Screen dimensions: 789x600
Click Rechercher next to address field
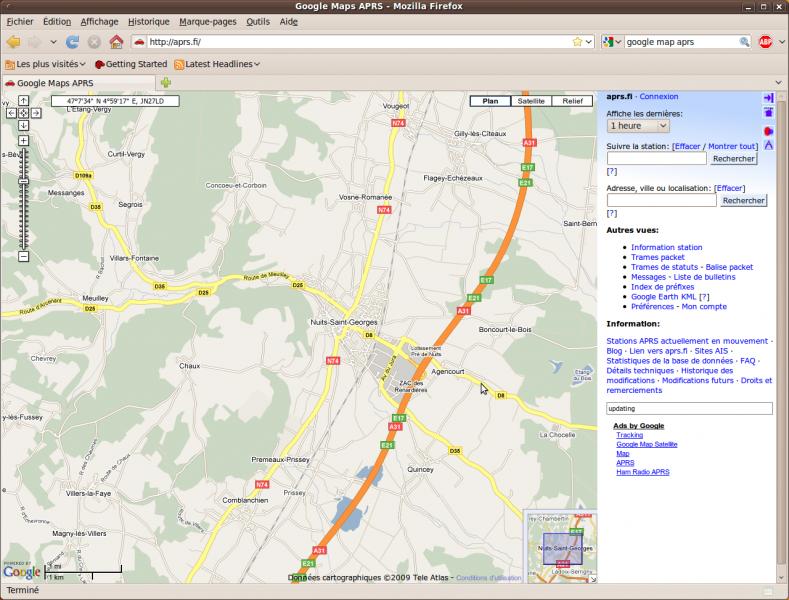tap(743, 200)
